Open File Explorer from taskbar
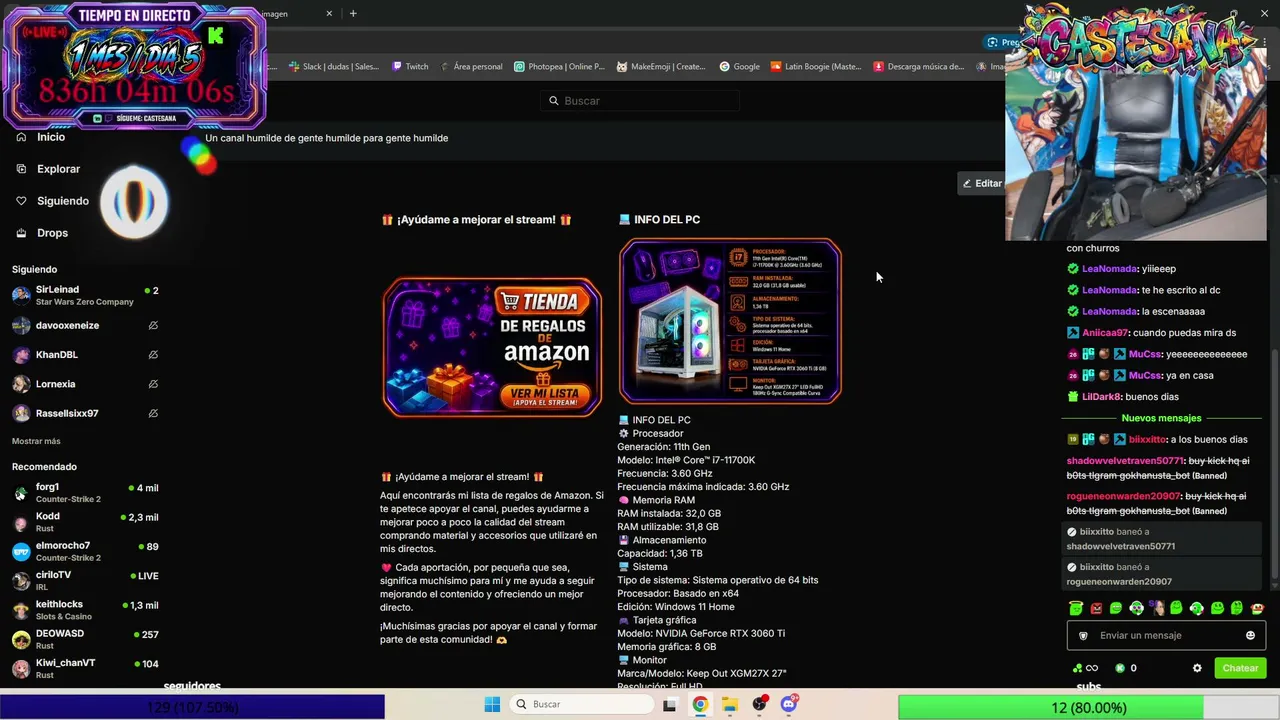This screenshot has width=1280, height=720. [x=730, y=705]
